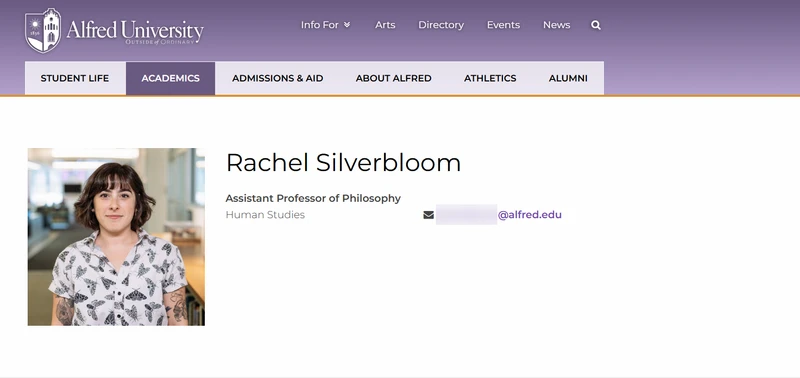Visit the News page
800x378 pixels.
pyautogui.click(x=556, y=25)
